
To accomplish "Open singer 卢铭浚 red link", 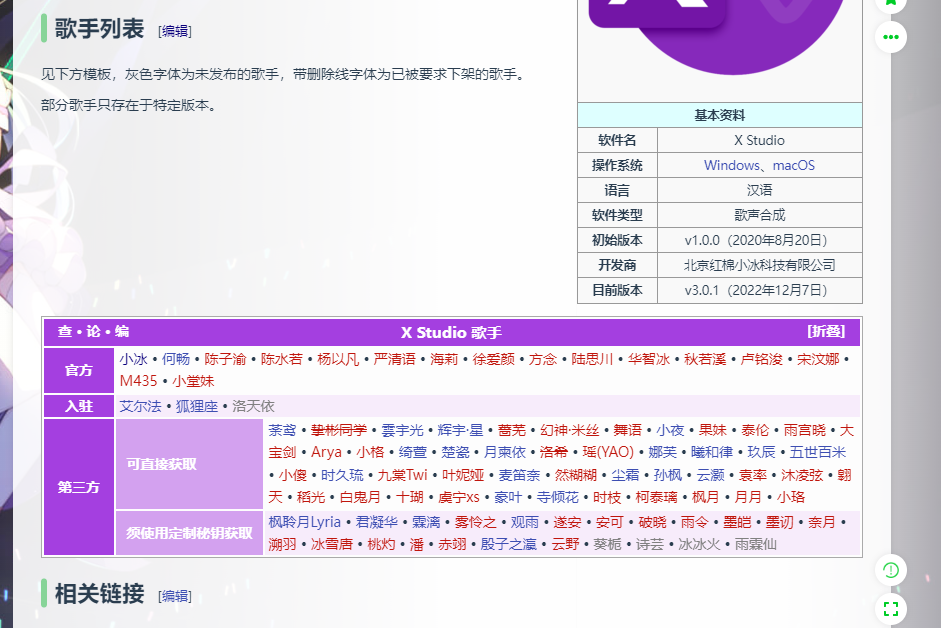I will 762,359.
